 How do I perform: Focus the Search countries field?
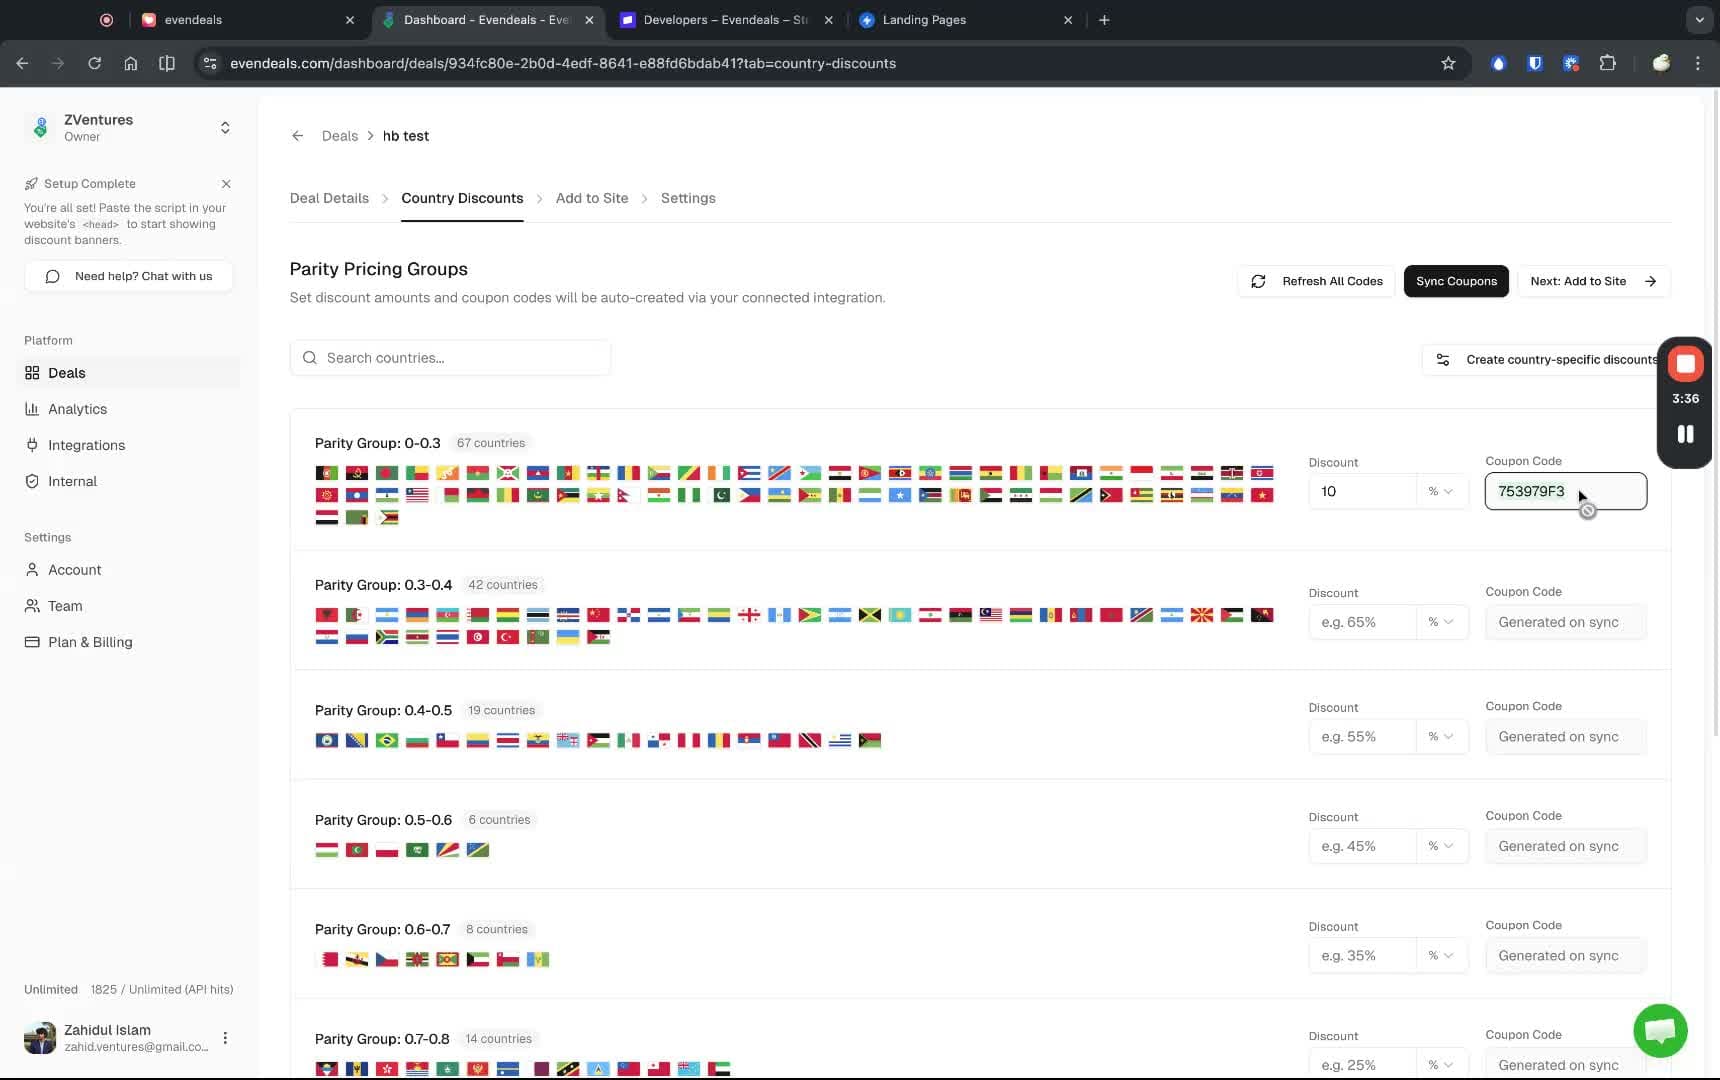(450, 357)
